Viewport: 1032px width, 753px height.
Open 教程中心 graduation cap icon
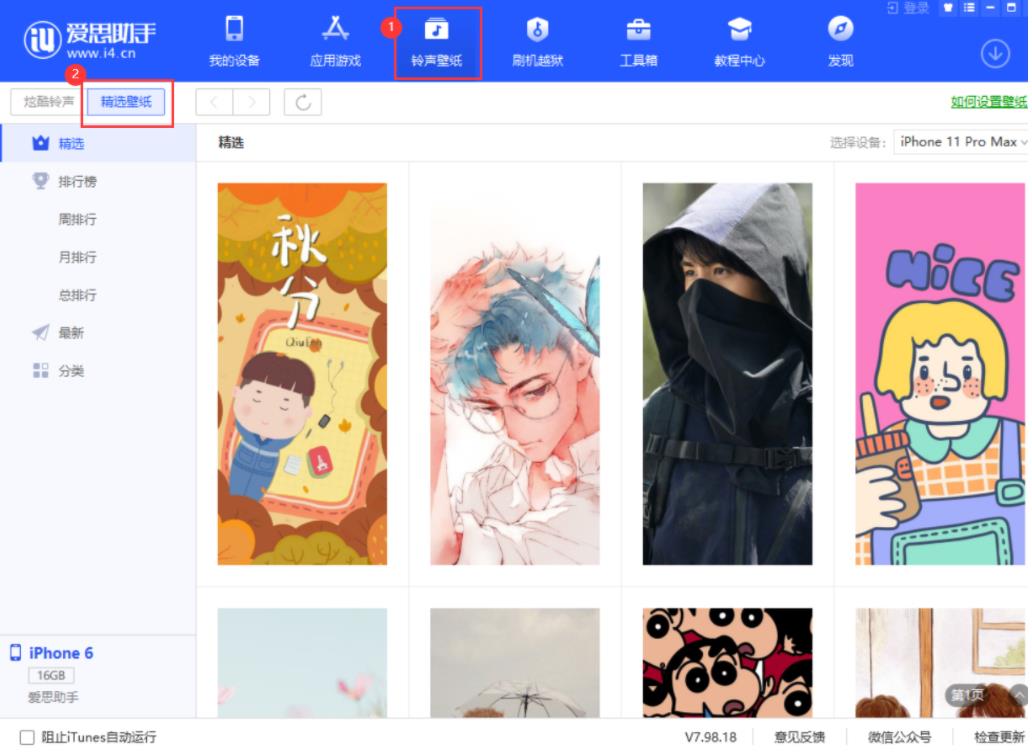tap(739, 30)
